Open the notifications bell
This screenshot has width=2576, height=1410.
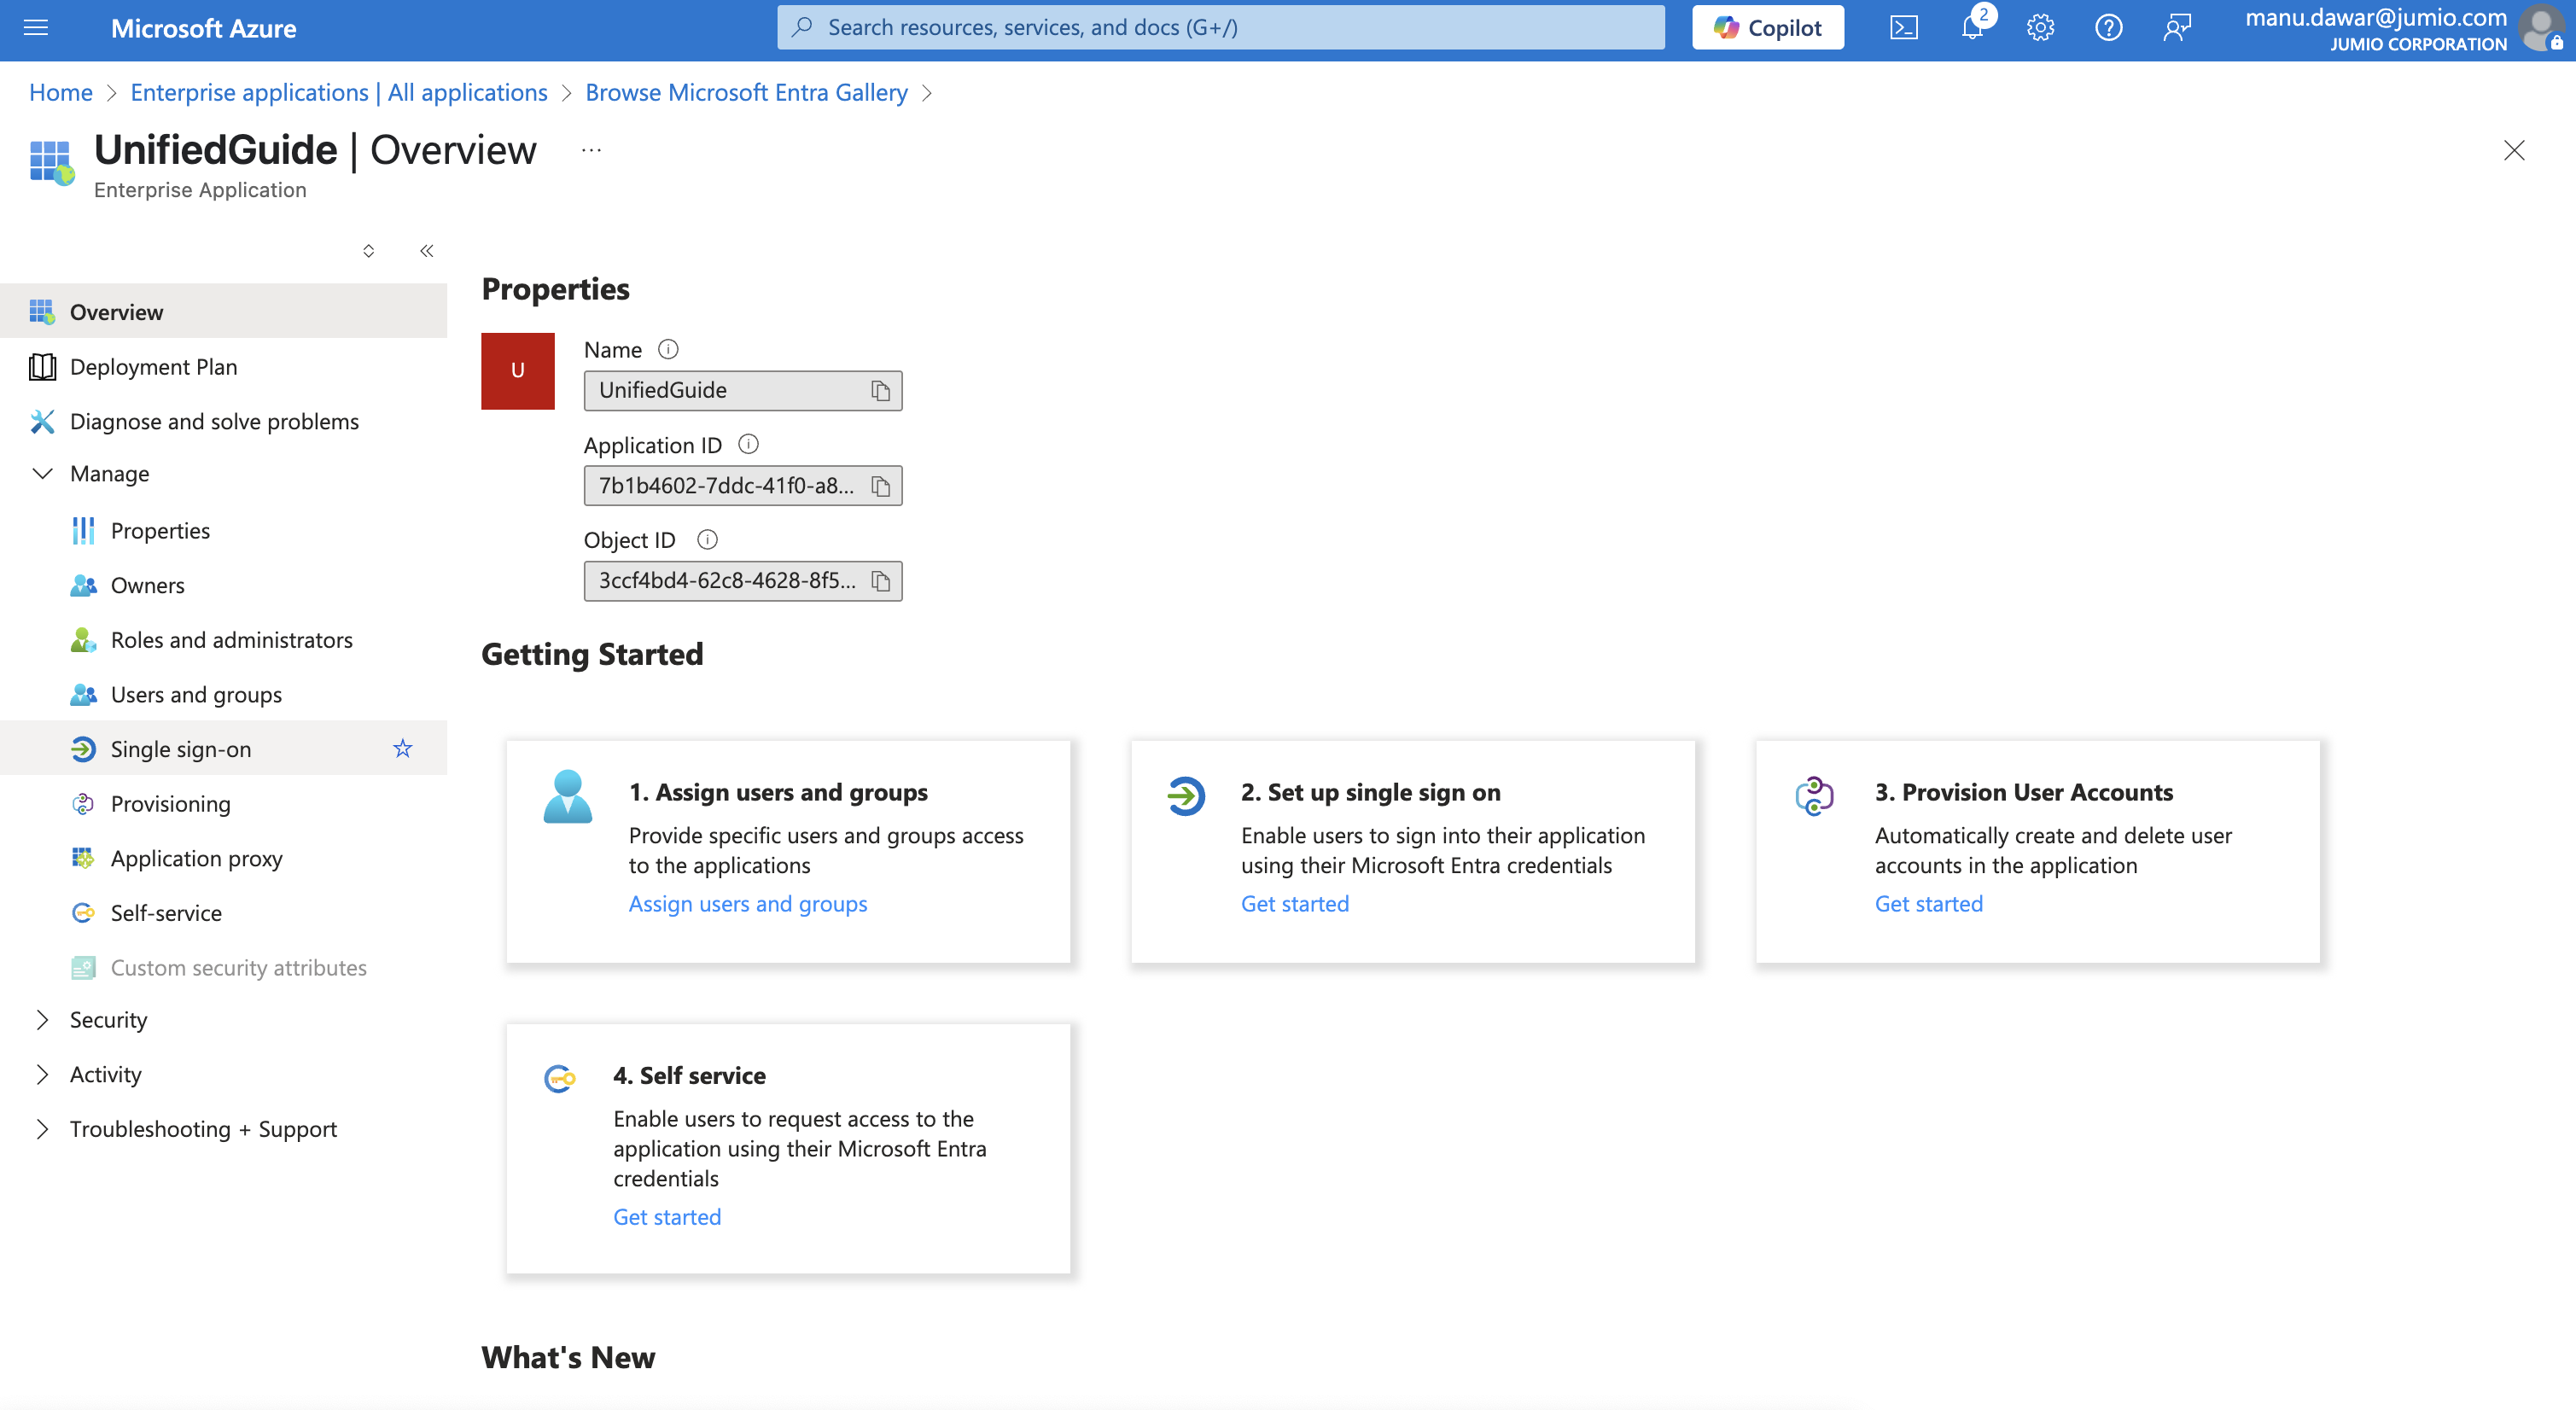(x=1971, y=28)
